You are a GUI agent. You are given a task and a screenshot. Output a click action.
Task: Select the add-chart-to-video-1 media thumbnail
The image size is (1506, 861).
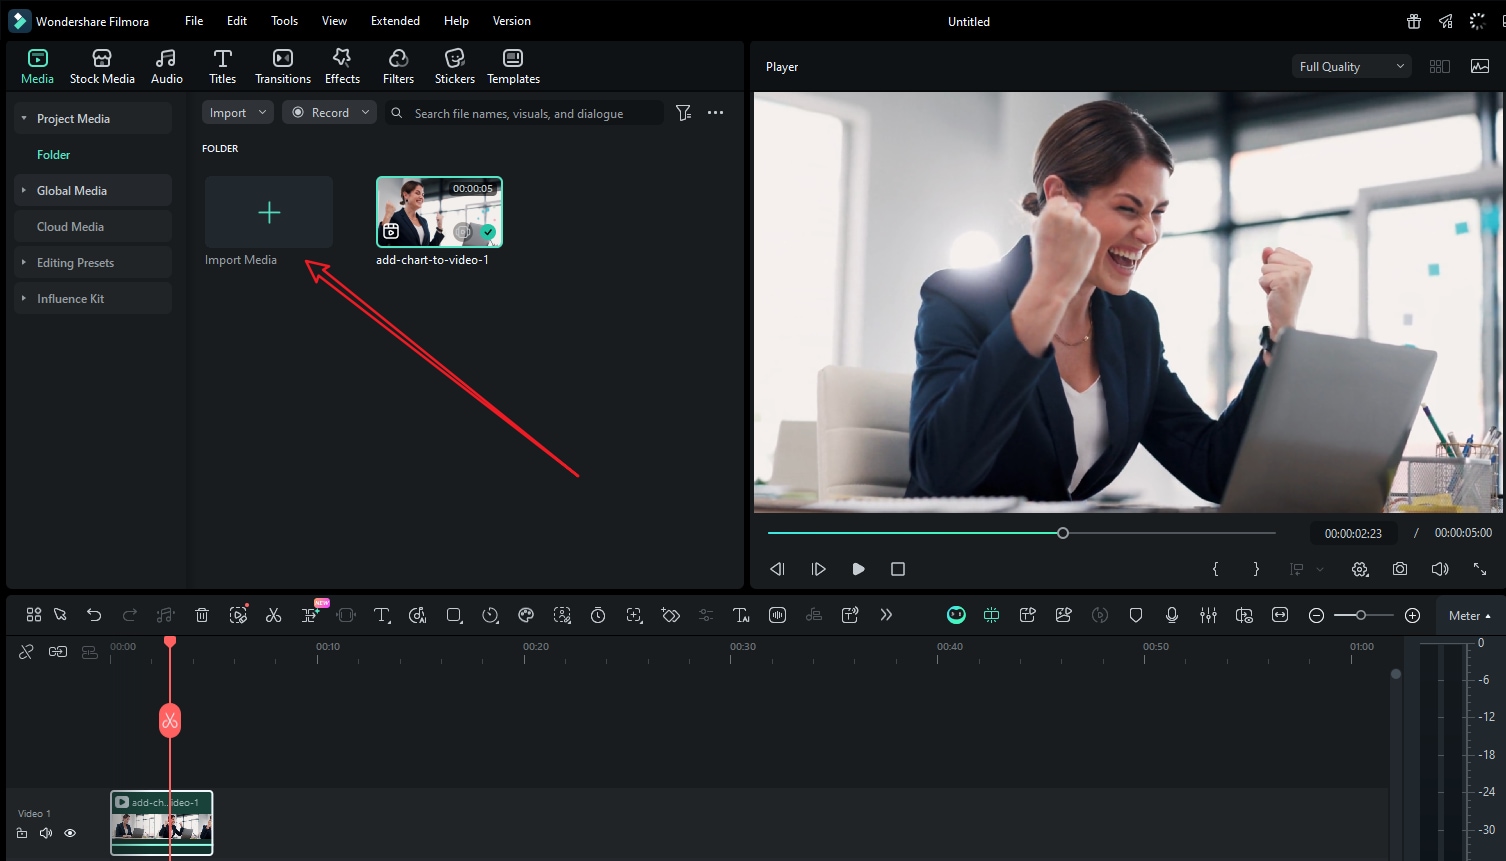(439, 212)
